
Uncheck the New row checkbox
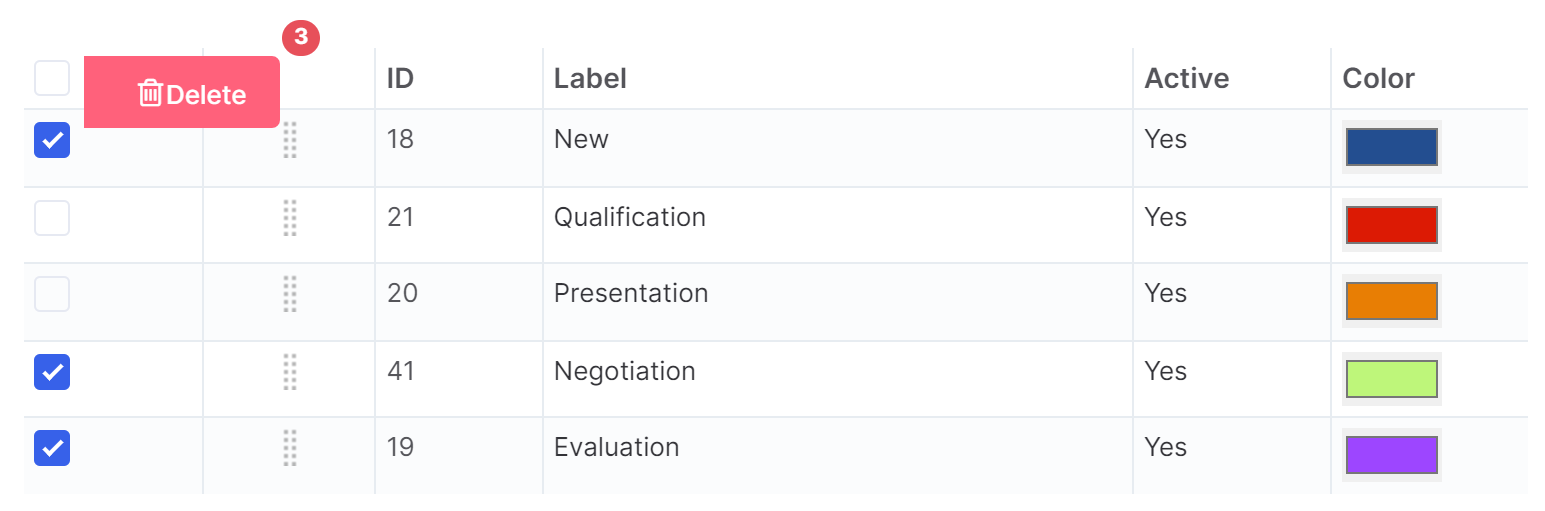coord(52,140)
